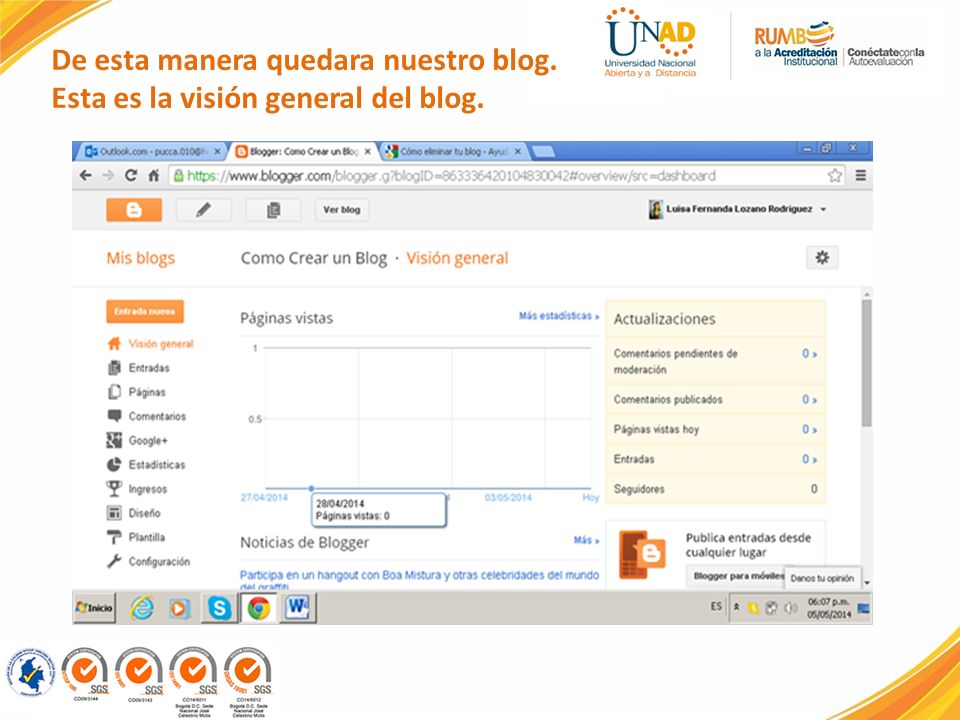Open the settings gear button
960x720 pixels.
click(822, 257)
